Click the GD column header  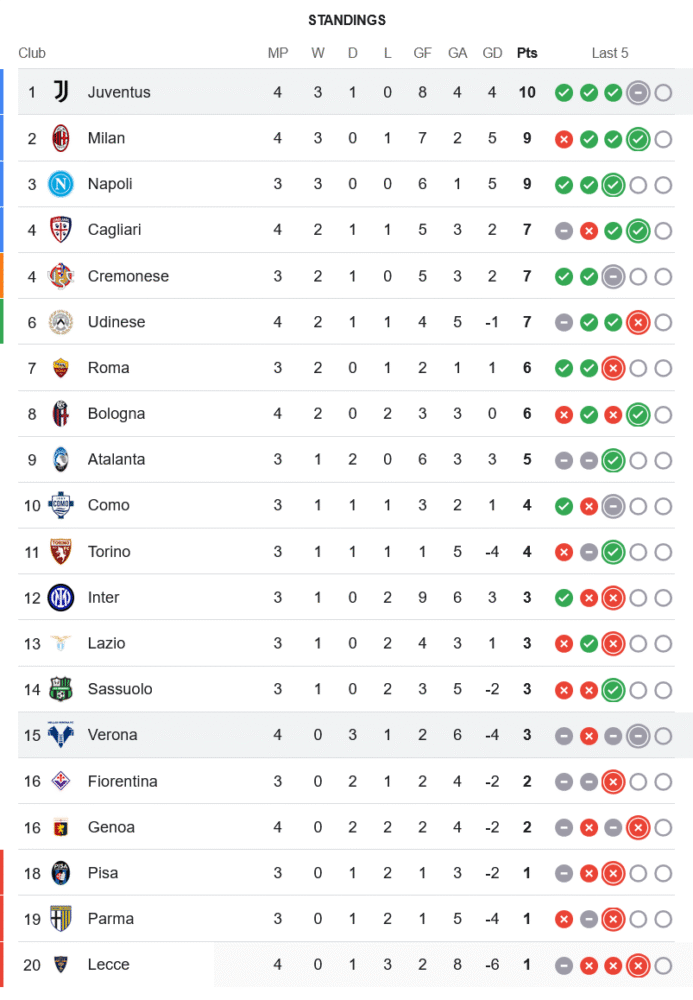492,53
